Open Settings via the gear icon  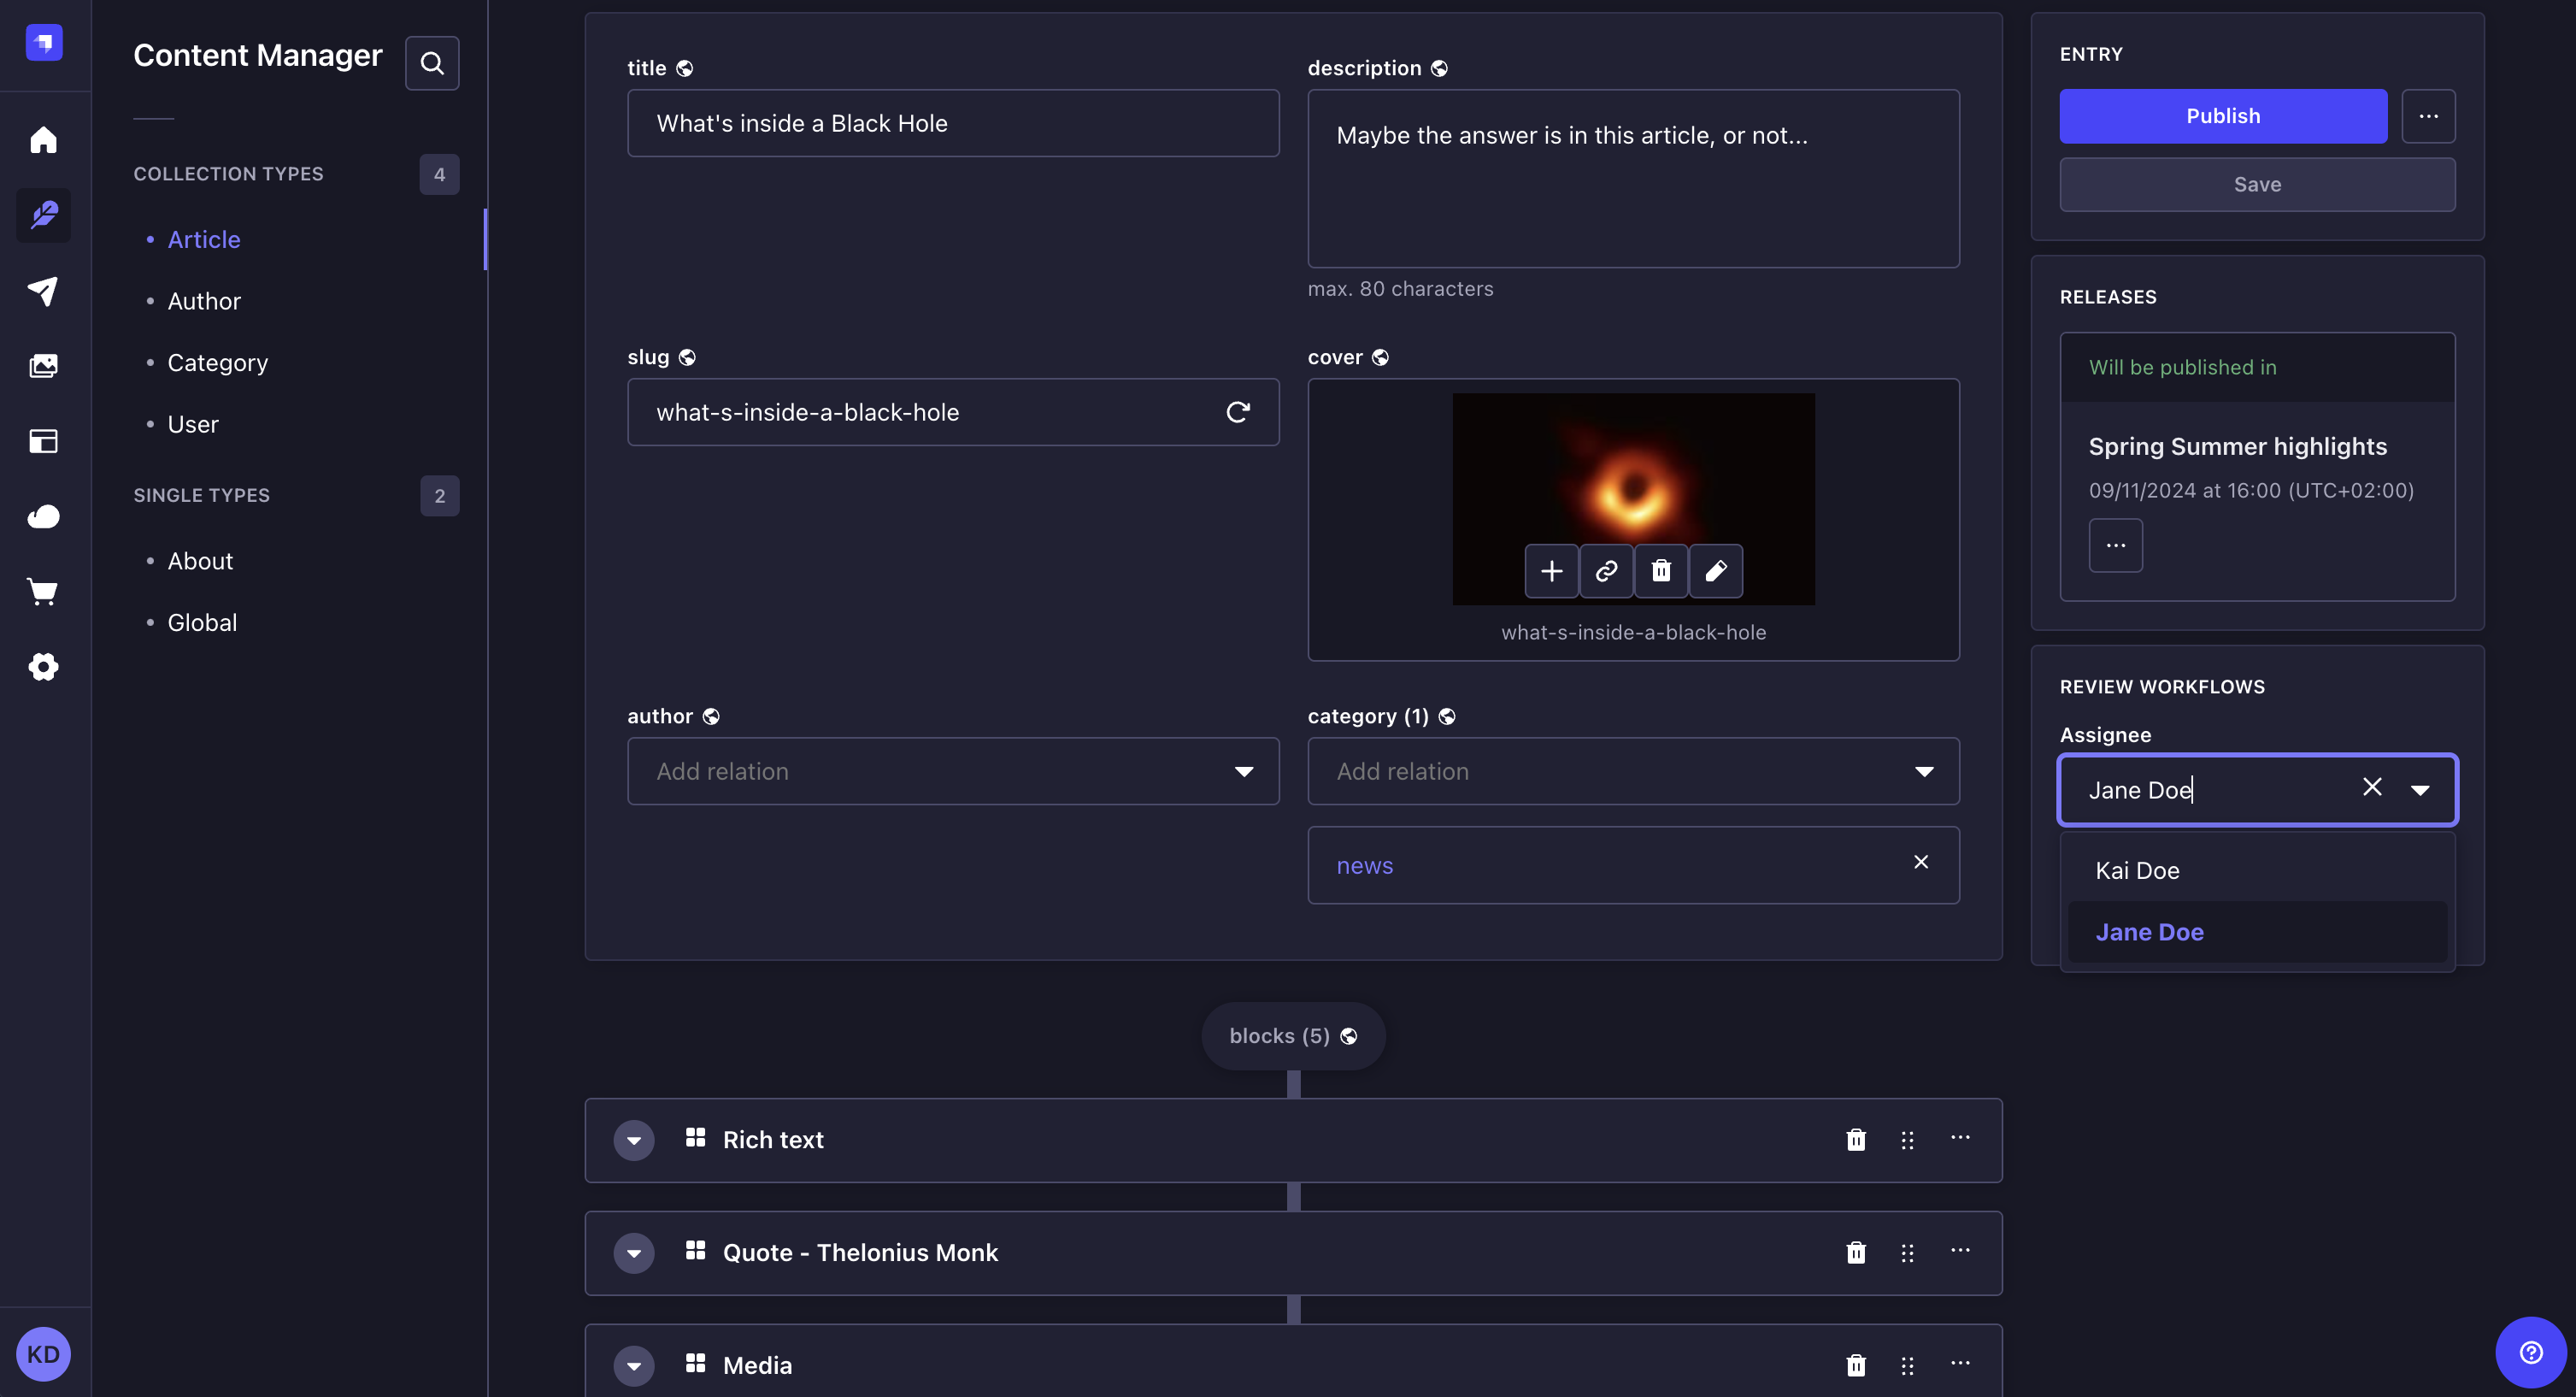(x=43, y=667)
